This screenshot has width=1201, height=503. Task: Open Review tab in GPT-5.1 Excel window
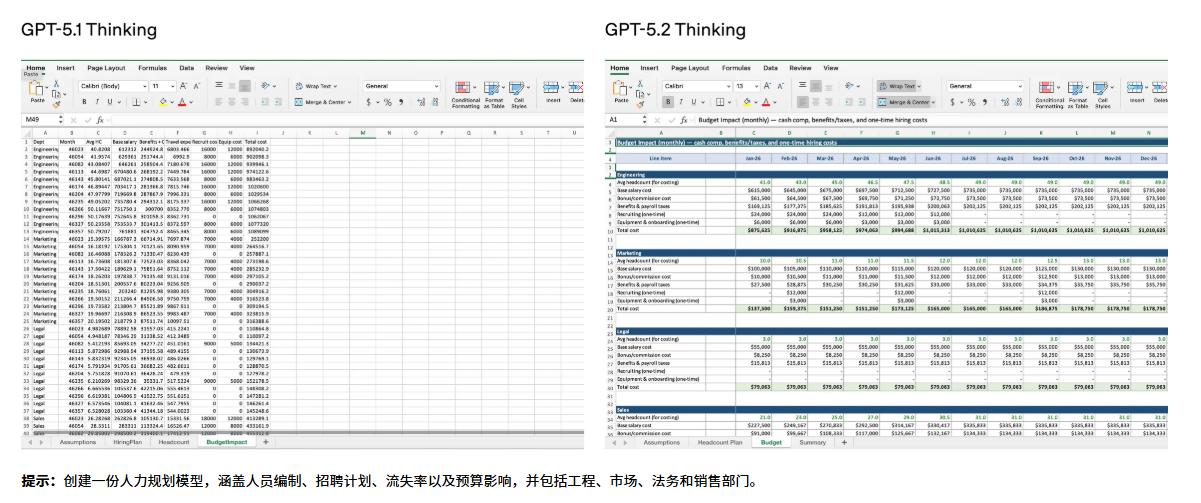pyautogui.click(x=216, y=68)
